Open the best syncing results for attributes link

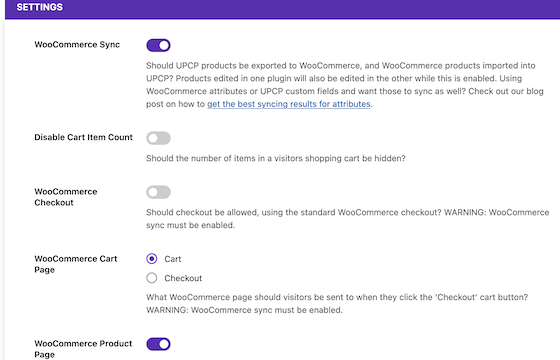coord(289,104)
